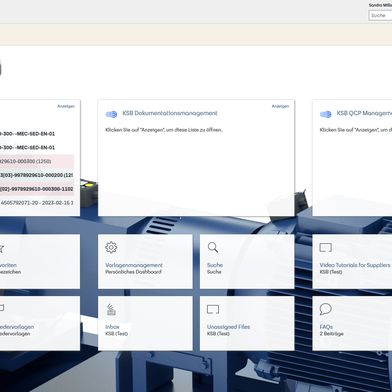Open the Inbox KSB (Test) tile
This screenshot has width=392, height=392.
[x=145, y=323]
